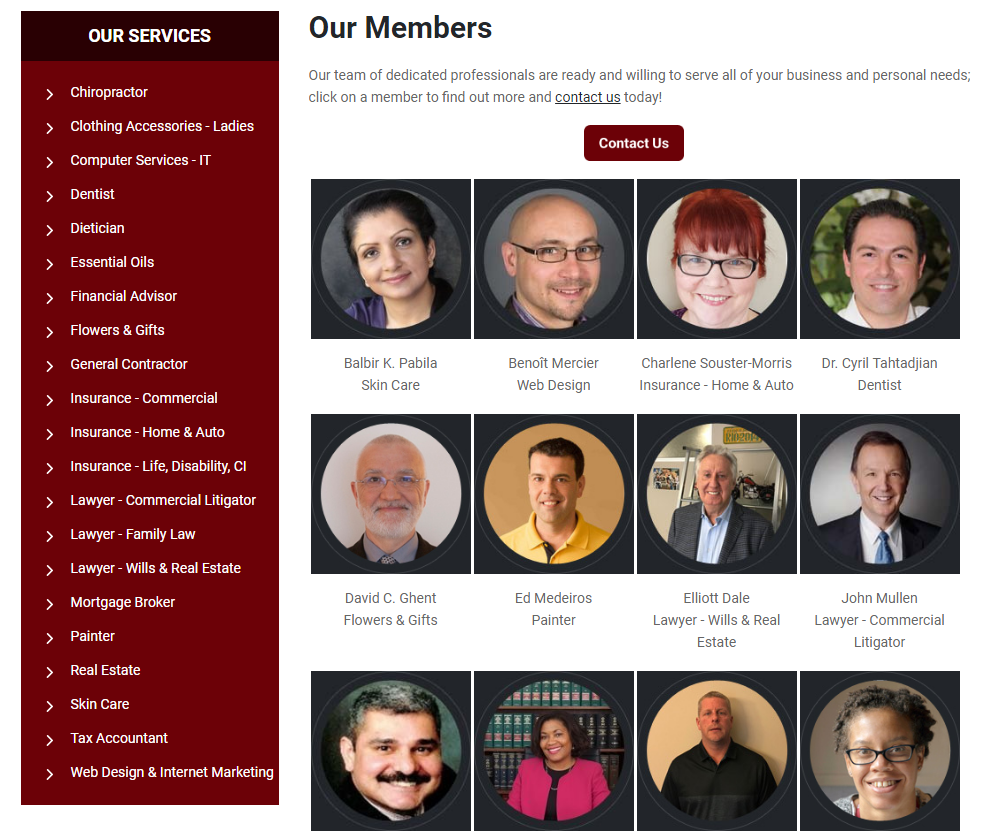Screen dimensions: 988x838
Task: Open Computer Services - IT category
Action: coord(141,160)
